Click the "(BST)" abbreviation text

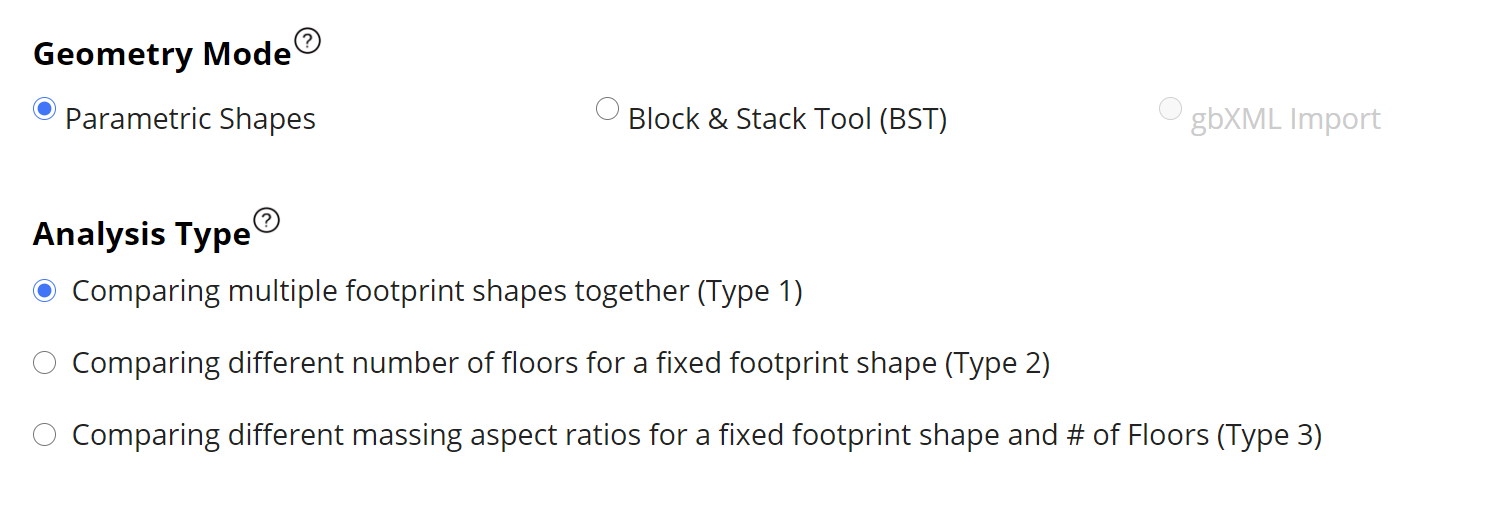point(913,119)
